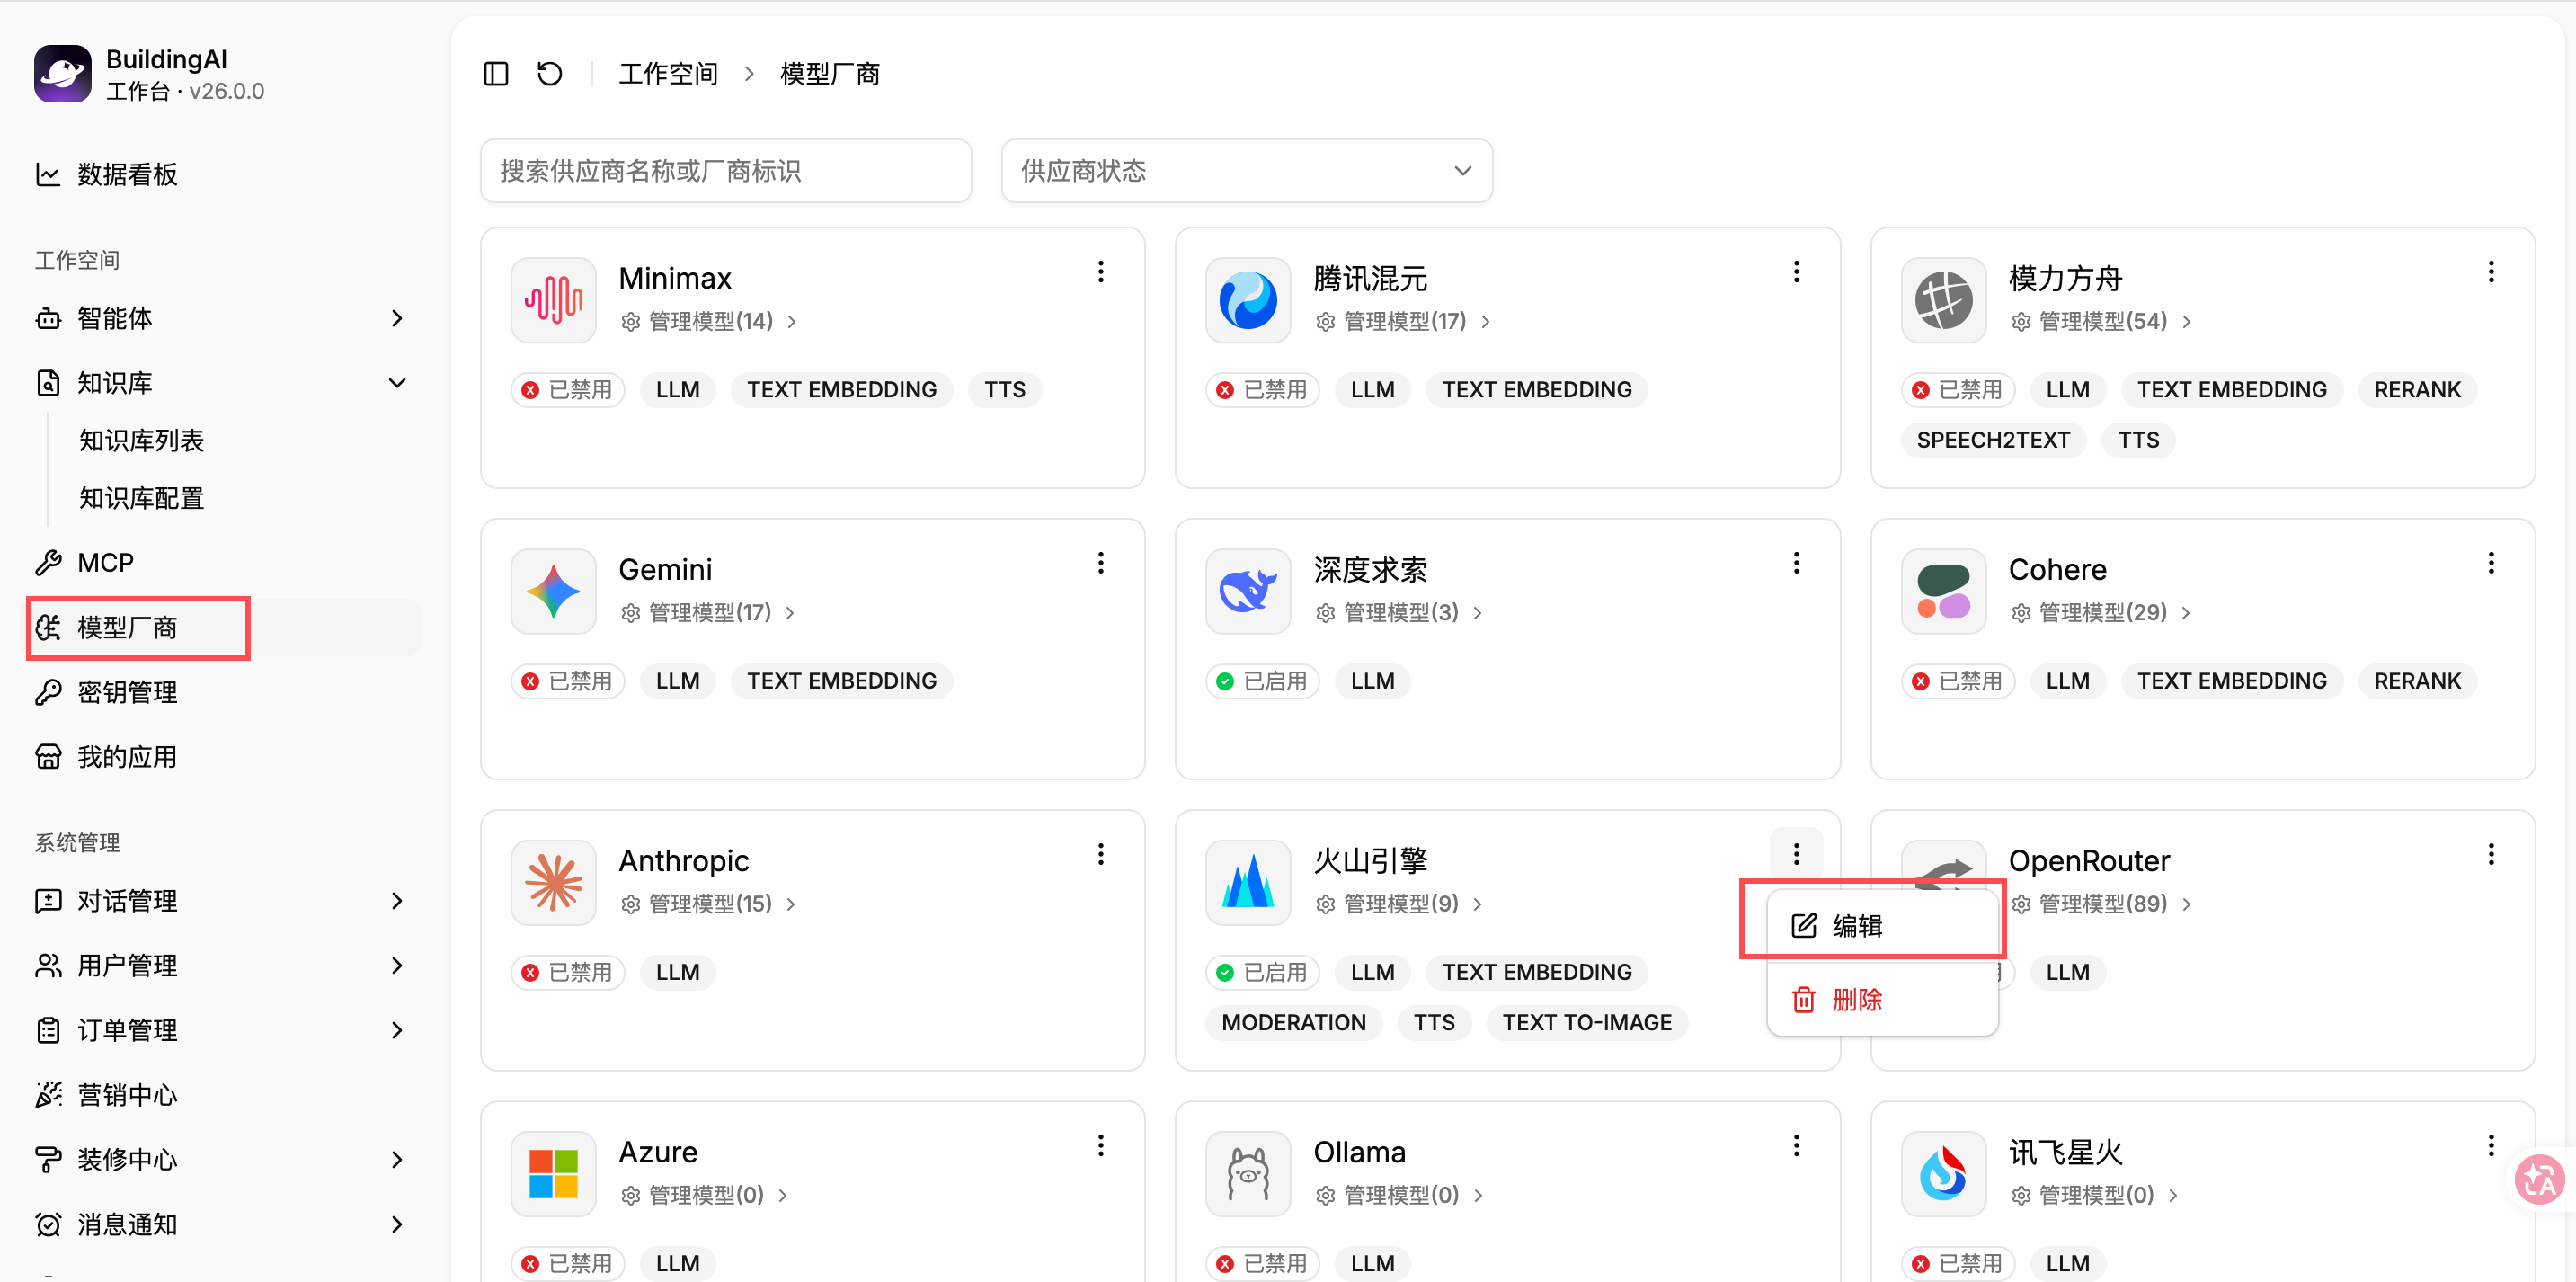Click the 讯飞星火 flame logo

(x=1943, y=1173)
